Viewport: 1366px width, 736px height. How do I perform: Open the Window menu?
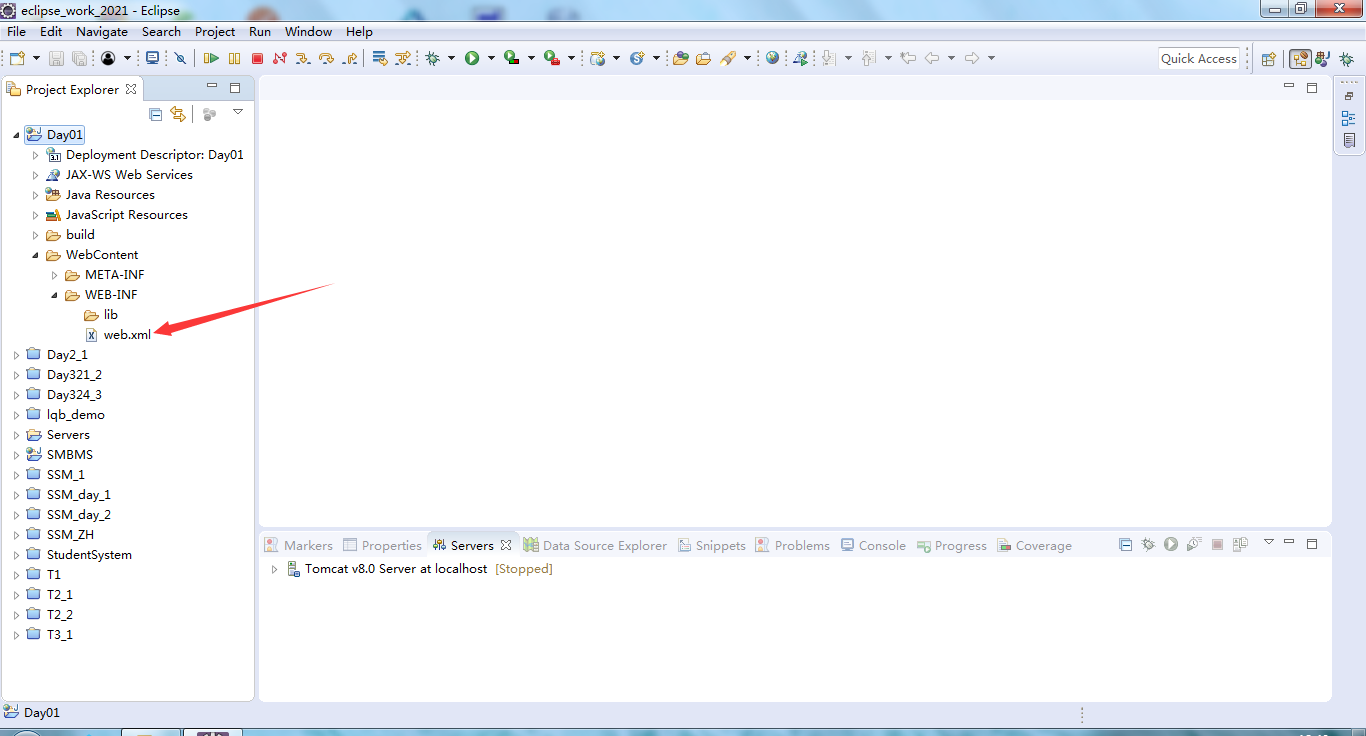click(308, 31)
